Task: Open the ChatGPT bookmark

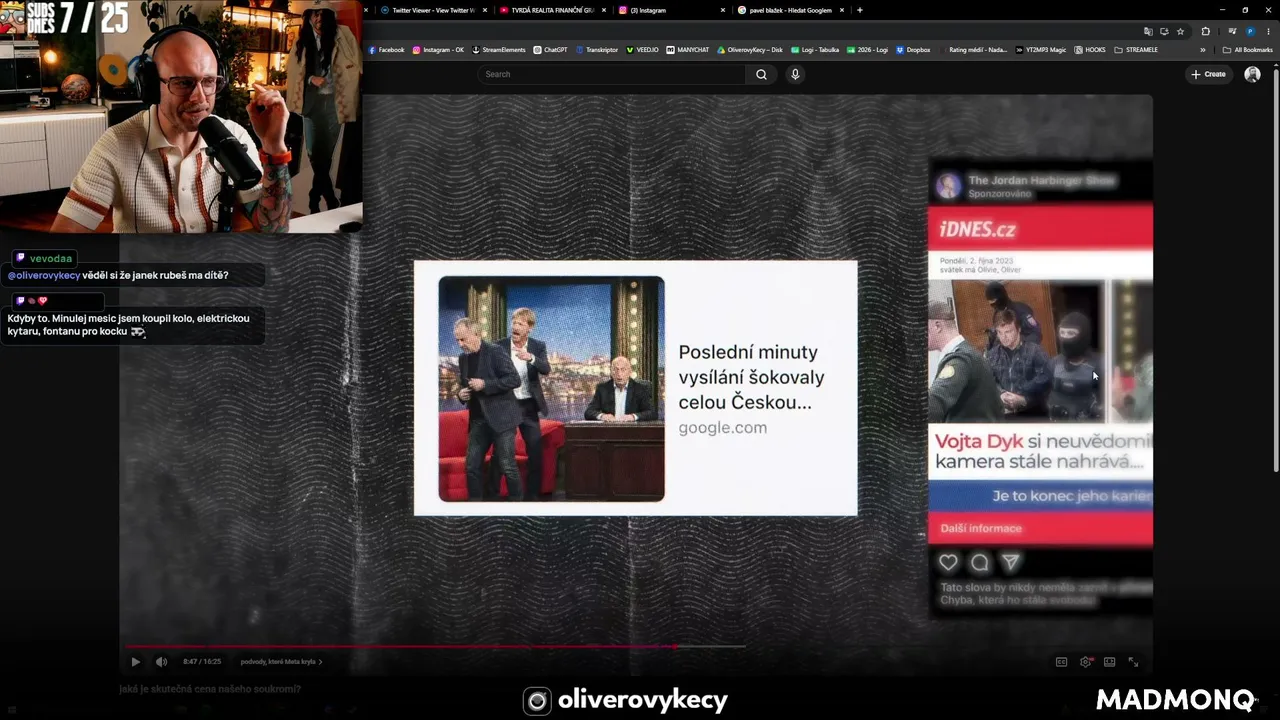Action: point(550,49)
